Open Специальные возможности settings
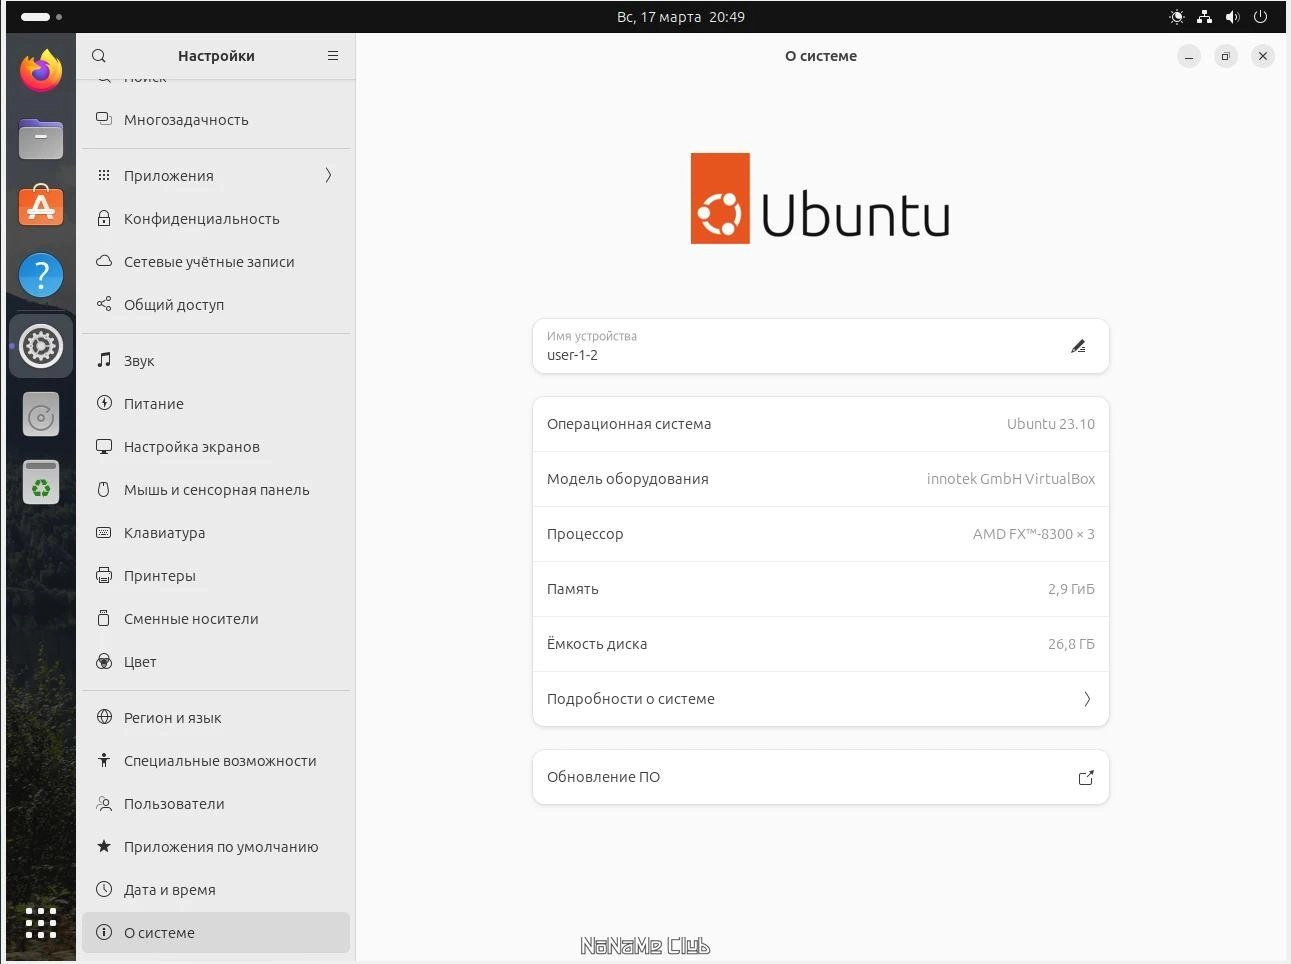This screenshot has width=1291, height=964. point(216,760)
